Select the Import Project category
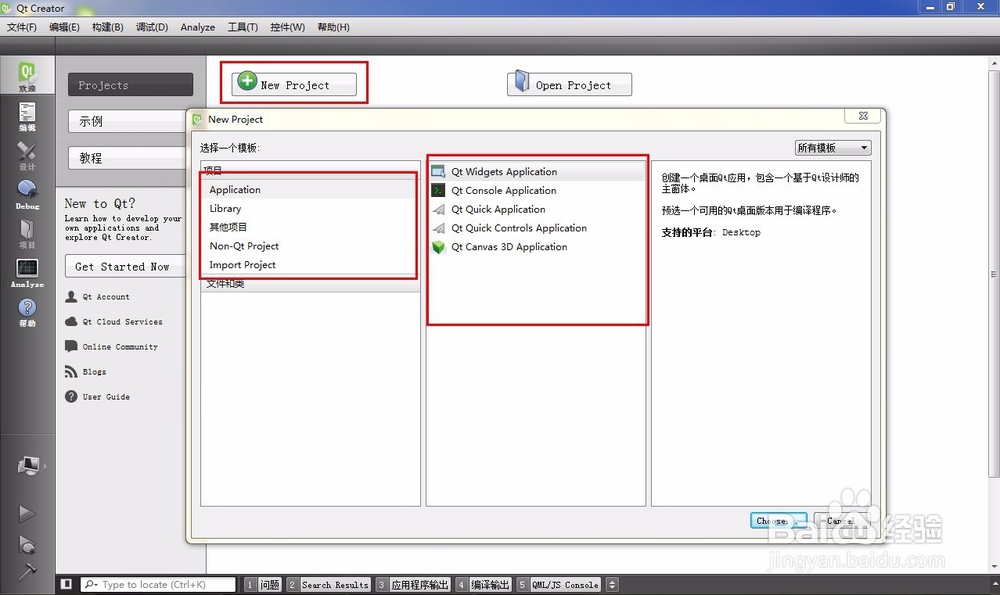The image size is (1000, 595). tap(309, 265)
